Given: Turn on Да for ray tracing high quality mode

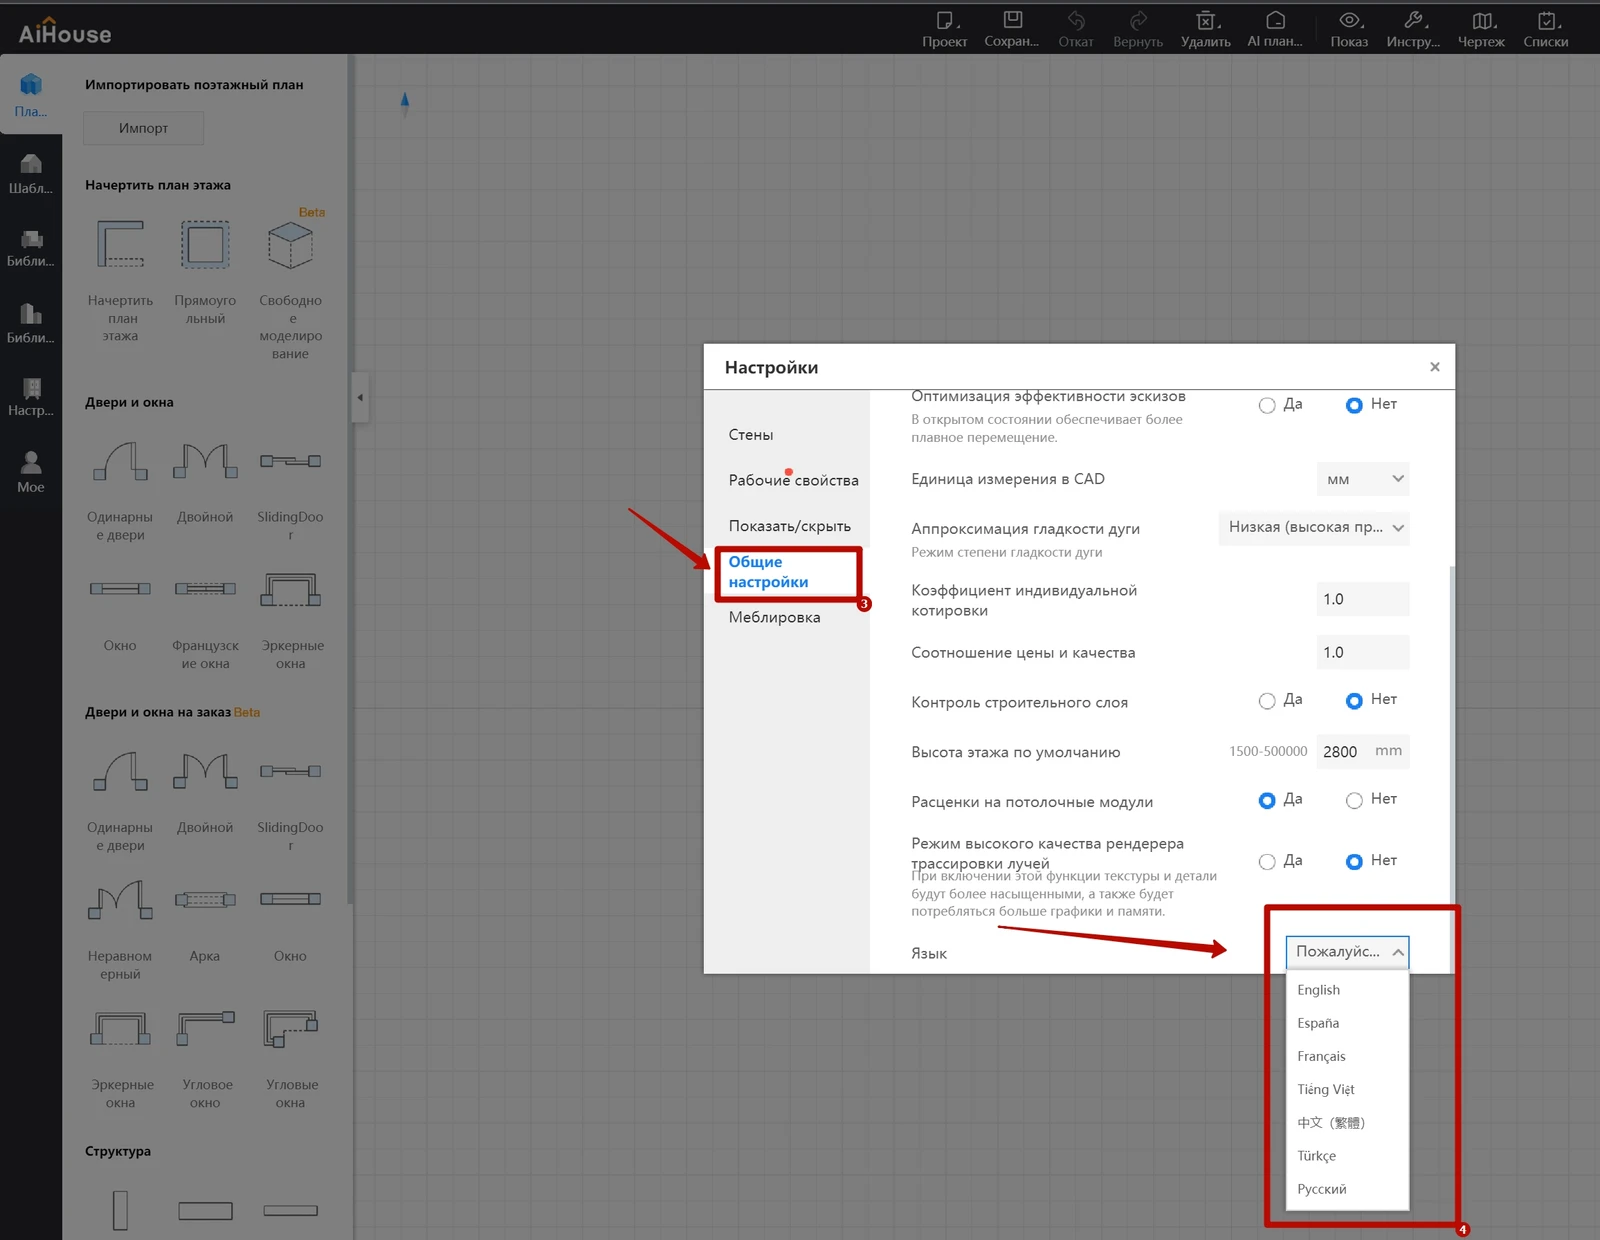Looking at the screenshot, I should [x=1267, y=862].
